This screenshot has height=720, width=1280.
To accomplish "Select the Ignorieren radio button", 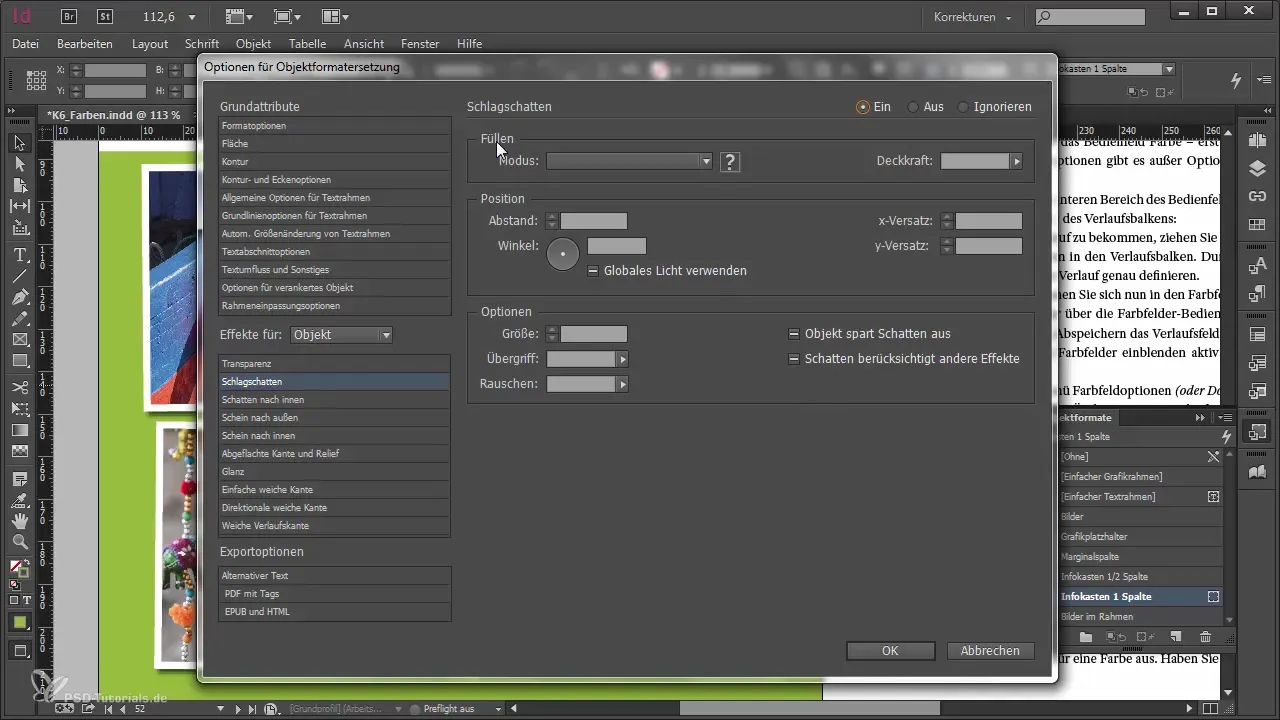I will [x=964, y=107].
